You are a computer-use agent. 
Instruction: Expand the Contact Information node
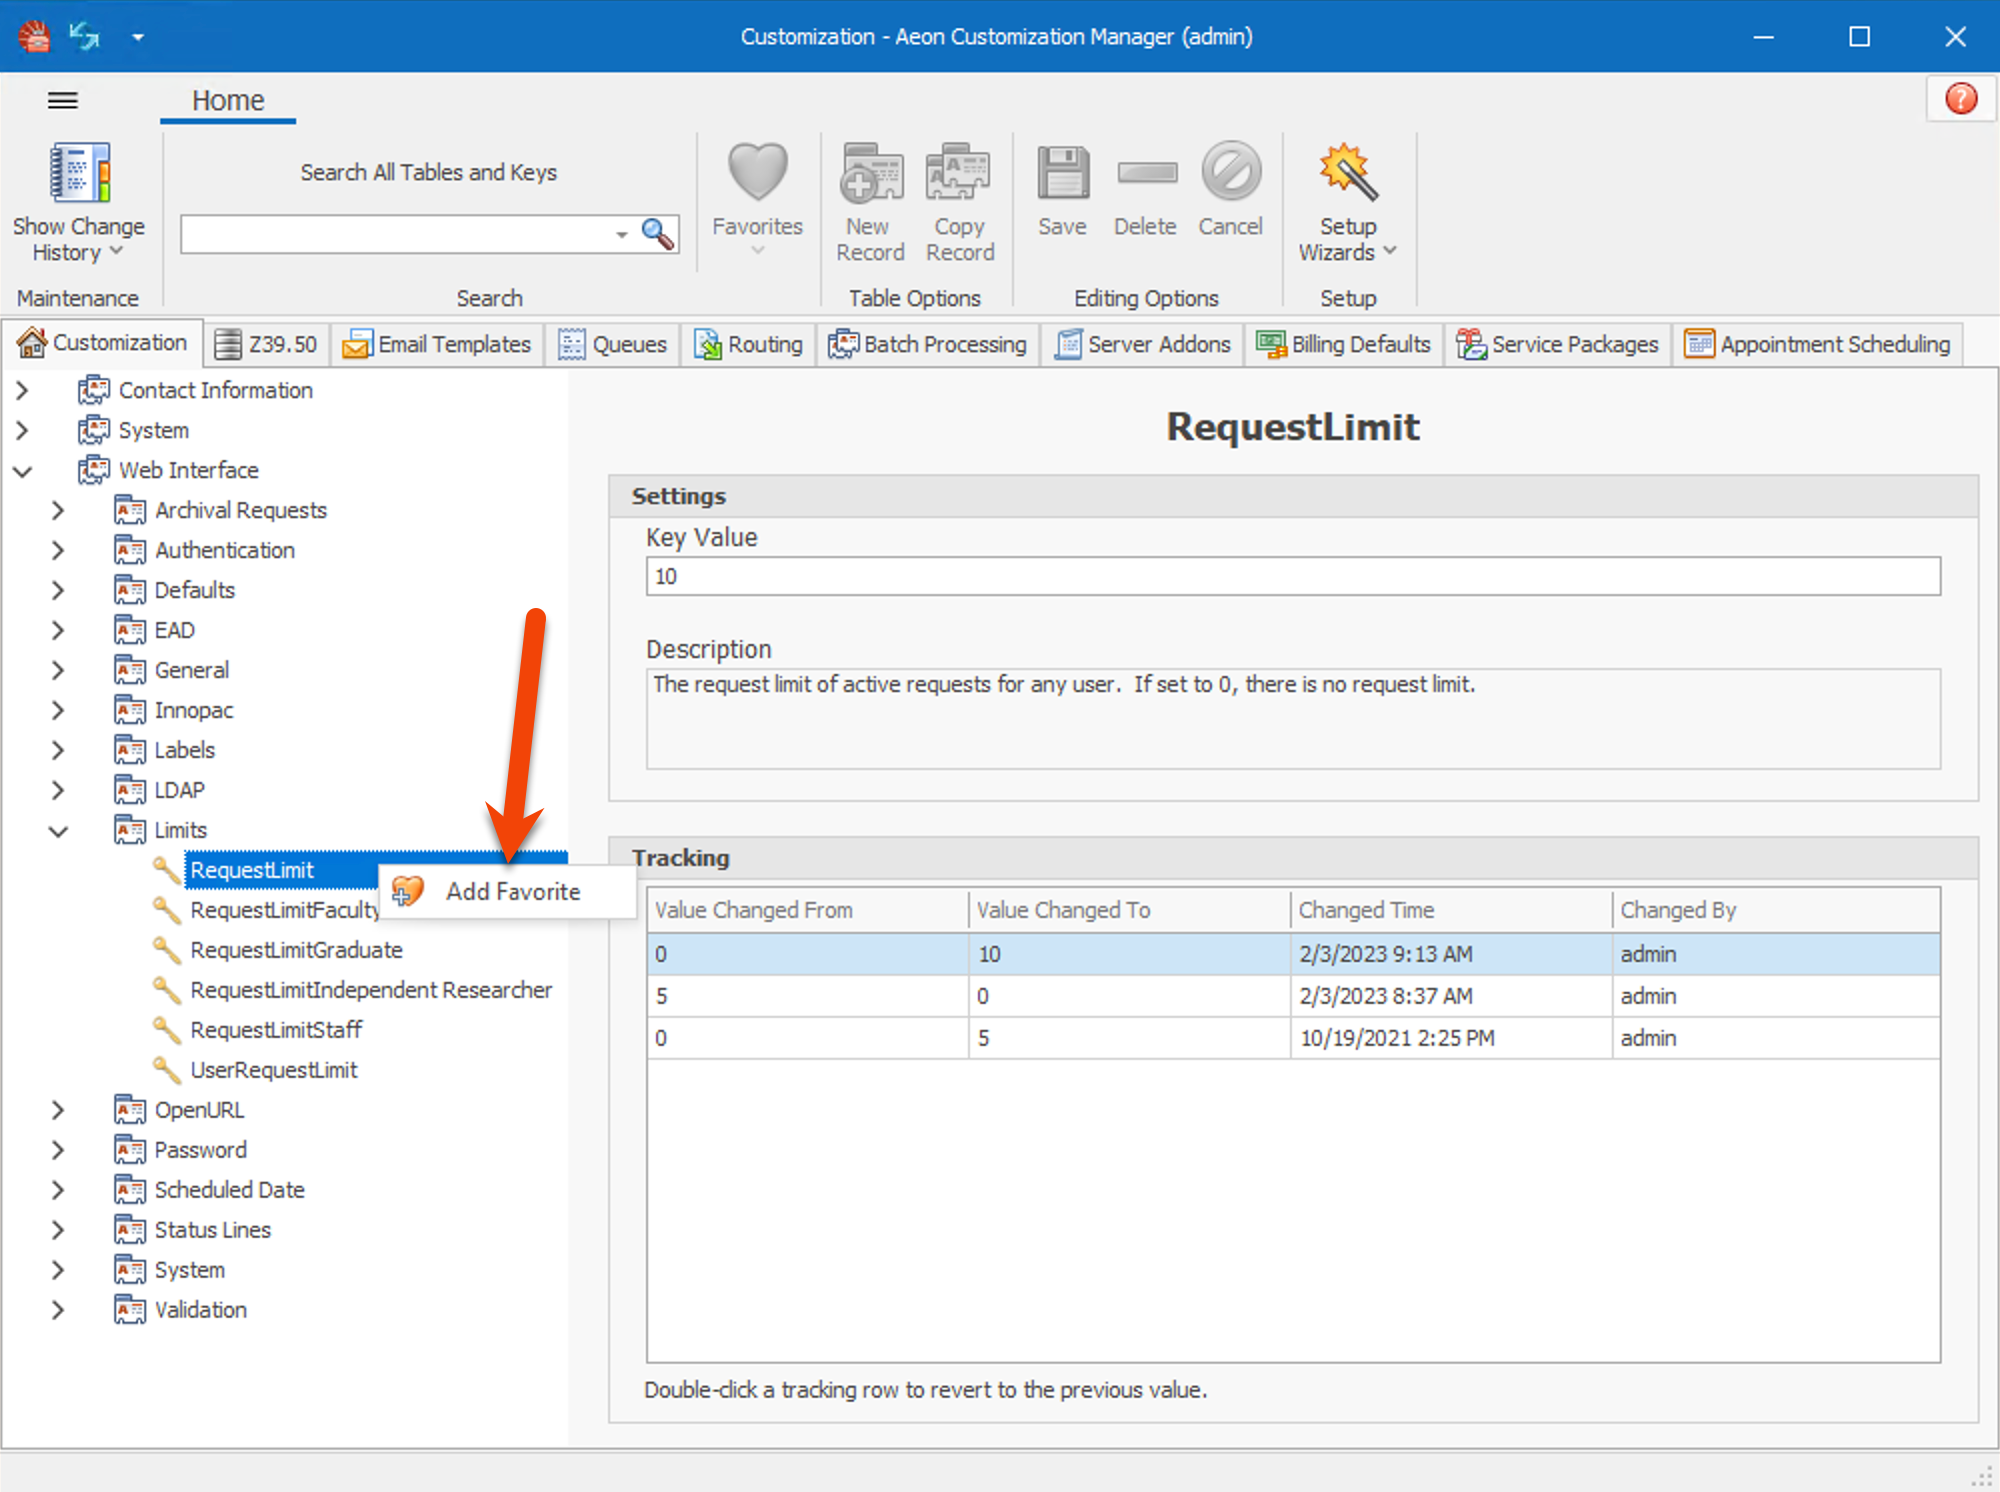(23, 391)
